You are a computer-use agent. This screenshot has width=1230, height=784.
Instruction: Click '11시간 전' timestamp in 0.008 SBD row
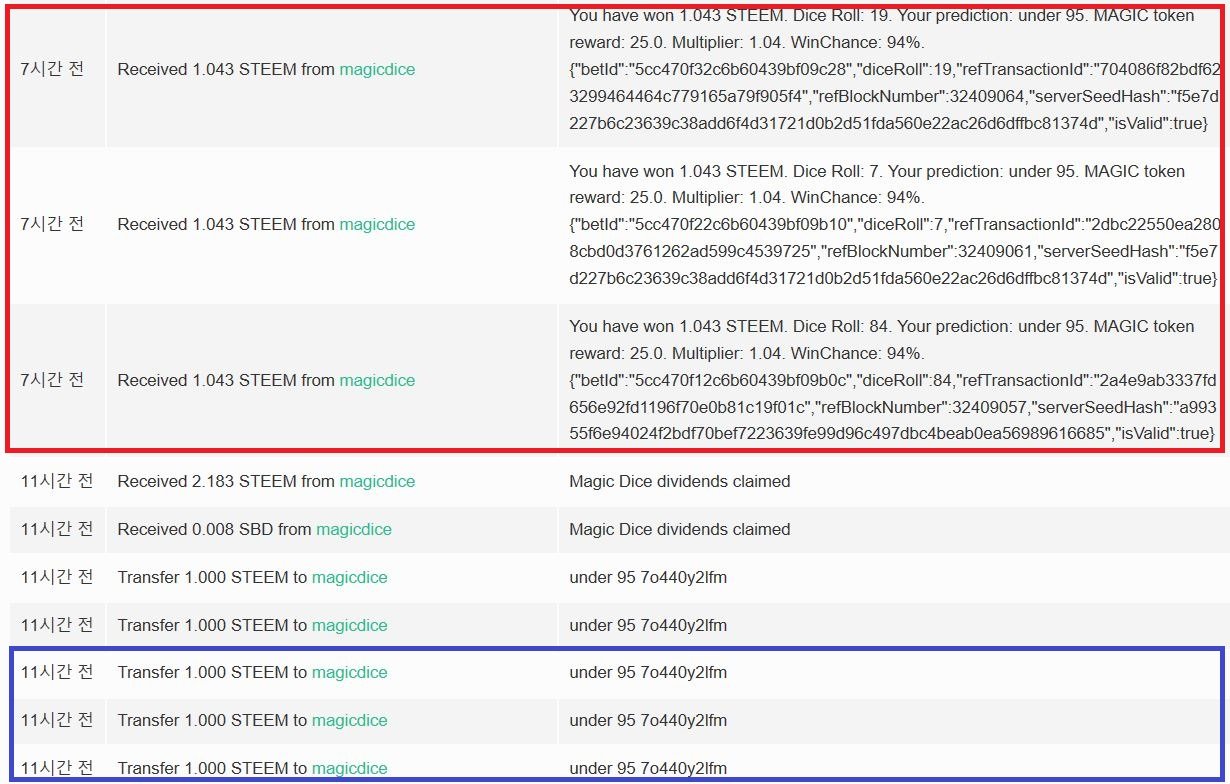pyautogui.click(x=57, y=529)
